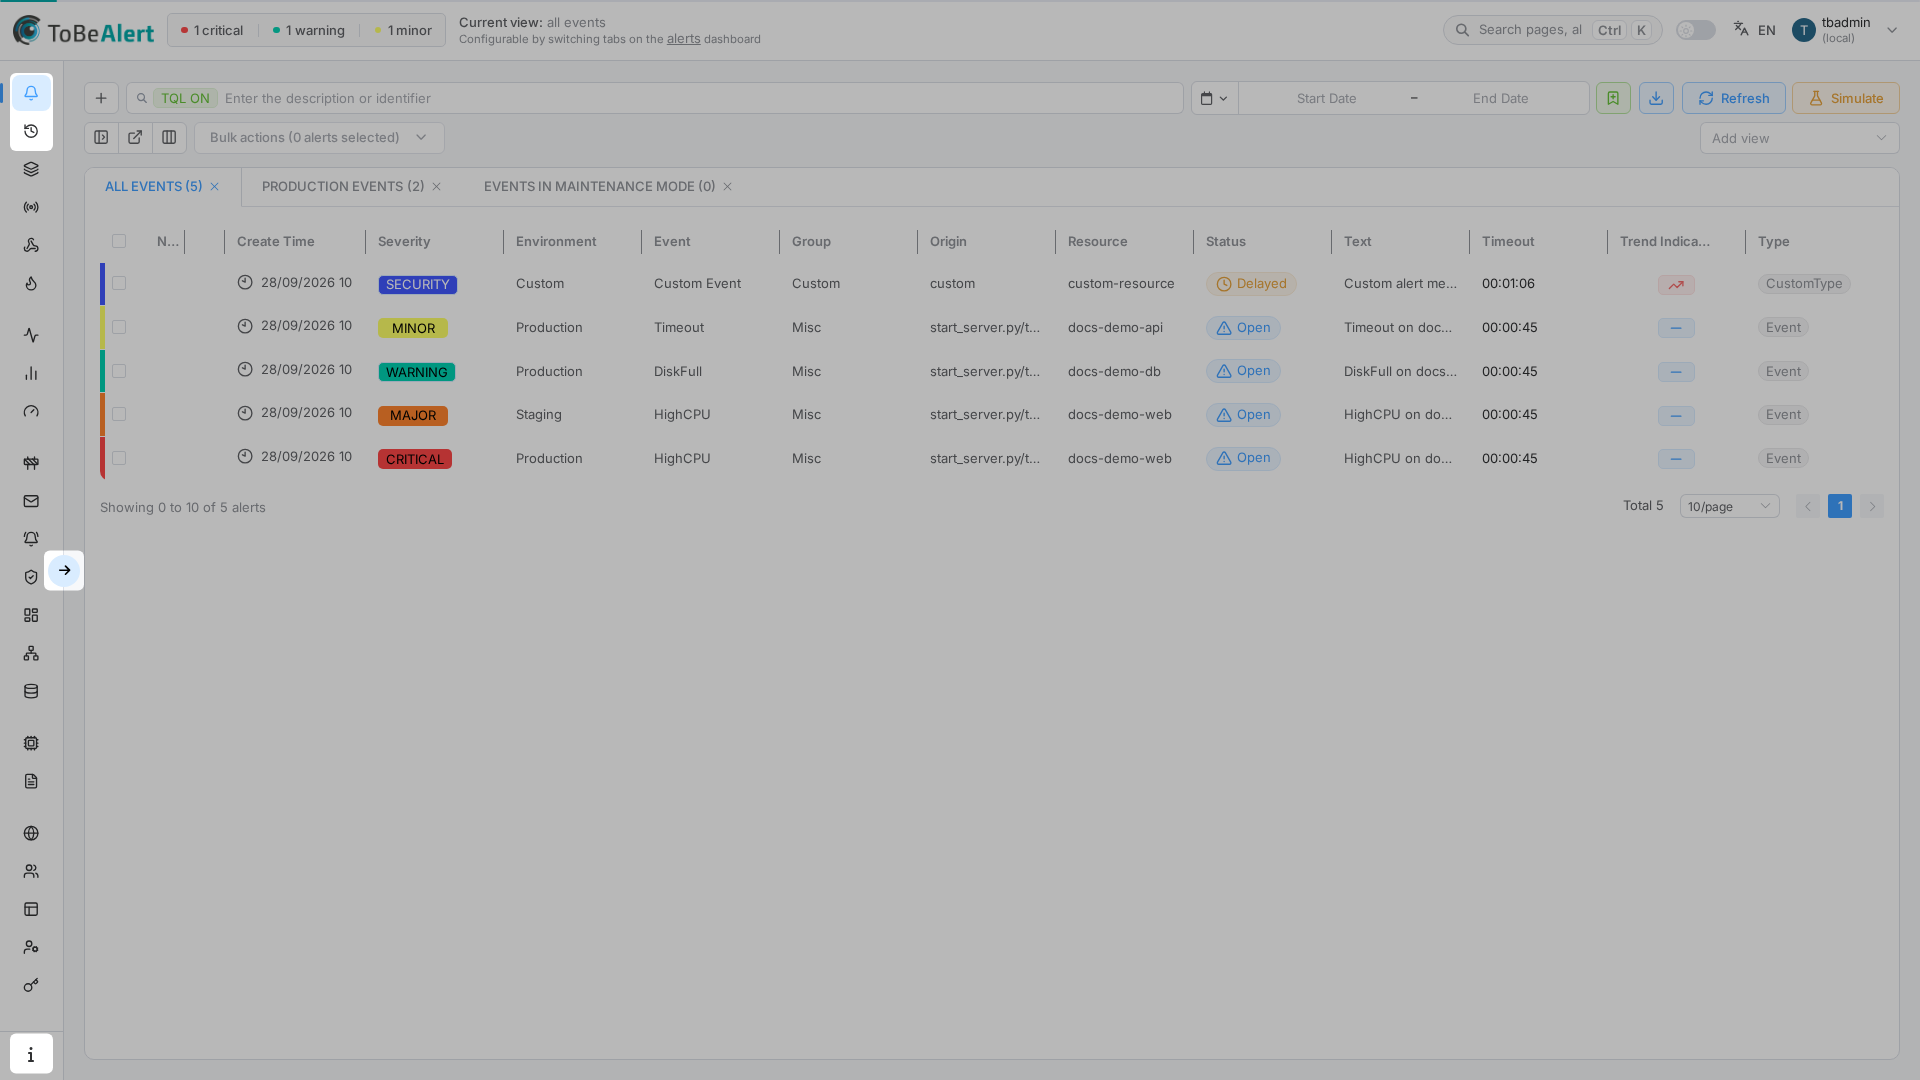Image resolution: width=1920 pixels, height=1080 pixels.
Task: Open the users sidebar icon
Action: click(x=31, y=871)
